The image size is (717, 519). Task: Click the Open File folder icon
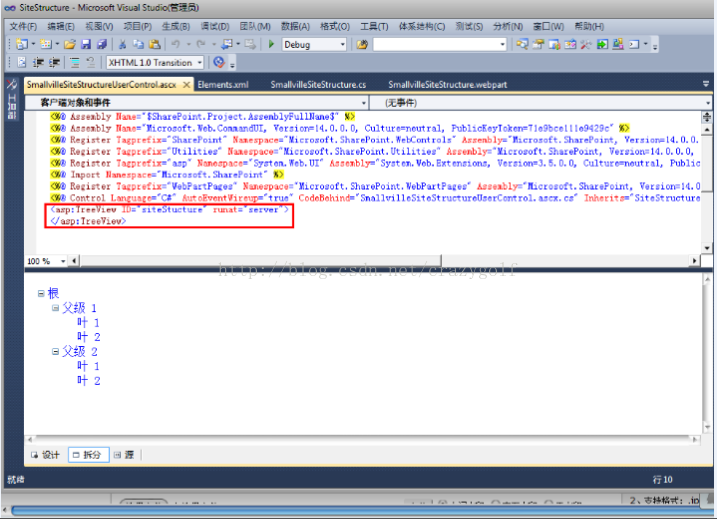[70, 44]
